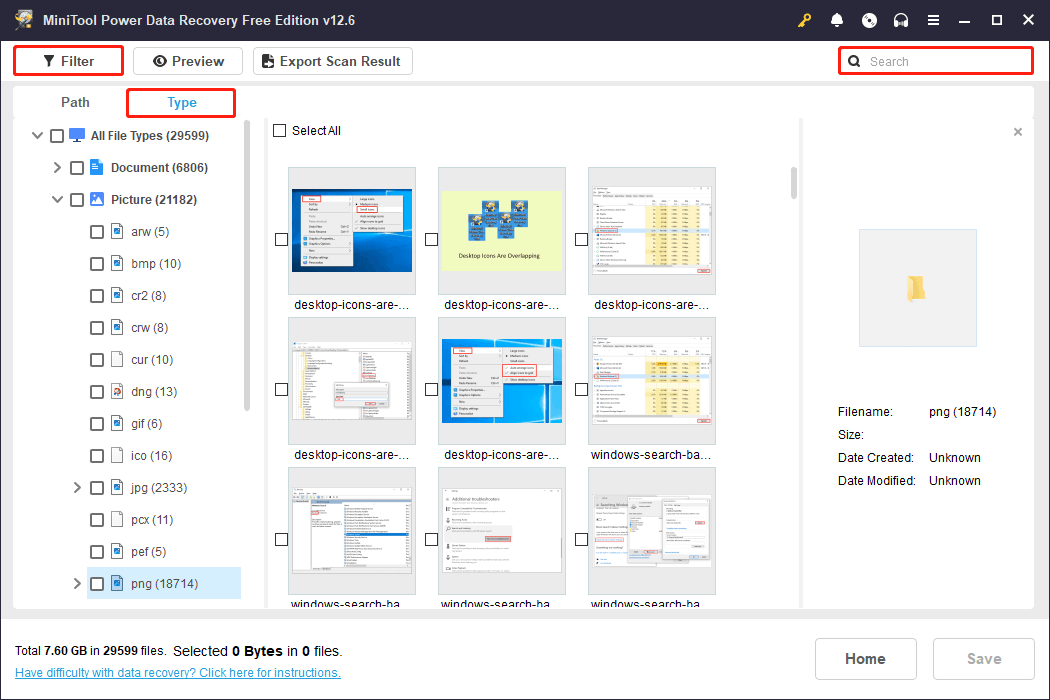Click the headset customer support icon

point(901,19)
